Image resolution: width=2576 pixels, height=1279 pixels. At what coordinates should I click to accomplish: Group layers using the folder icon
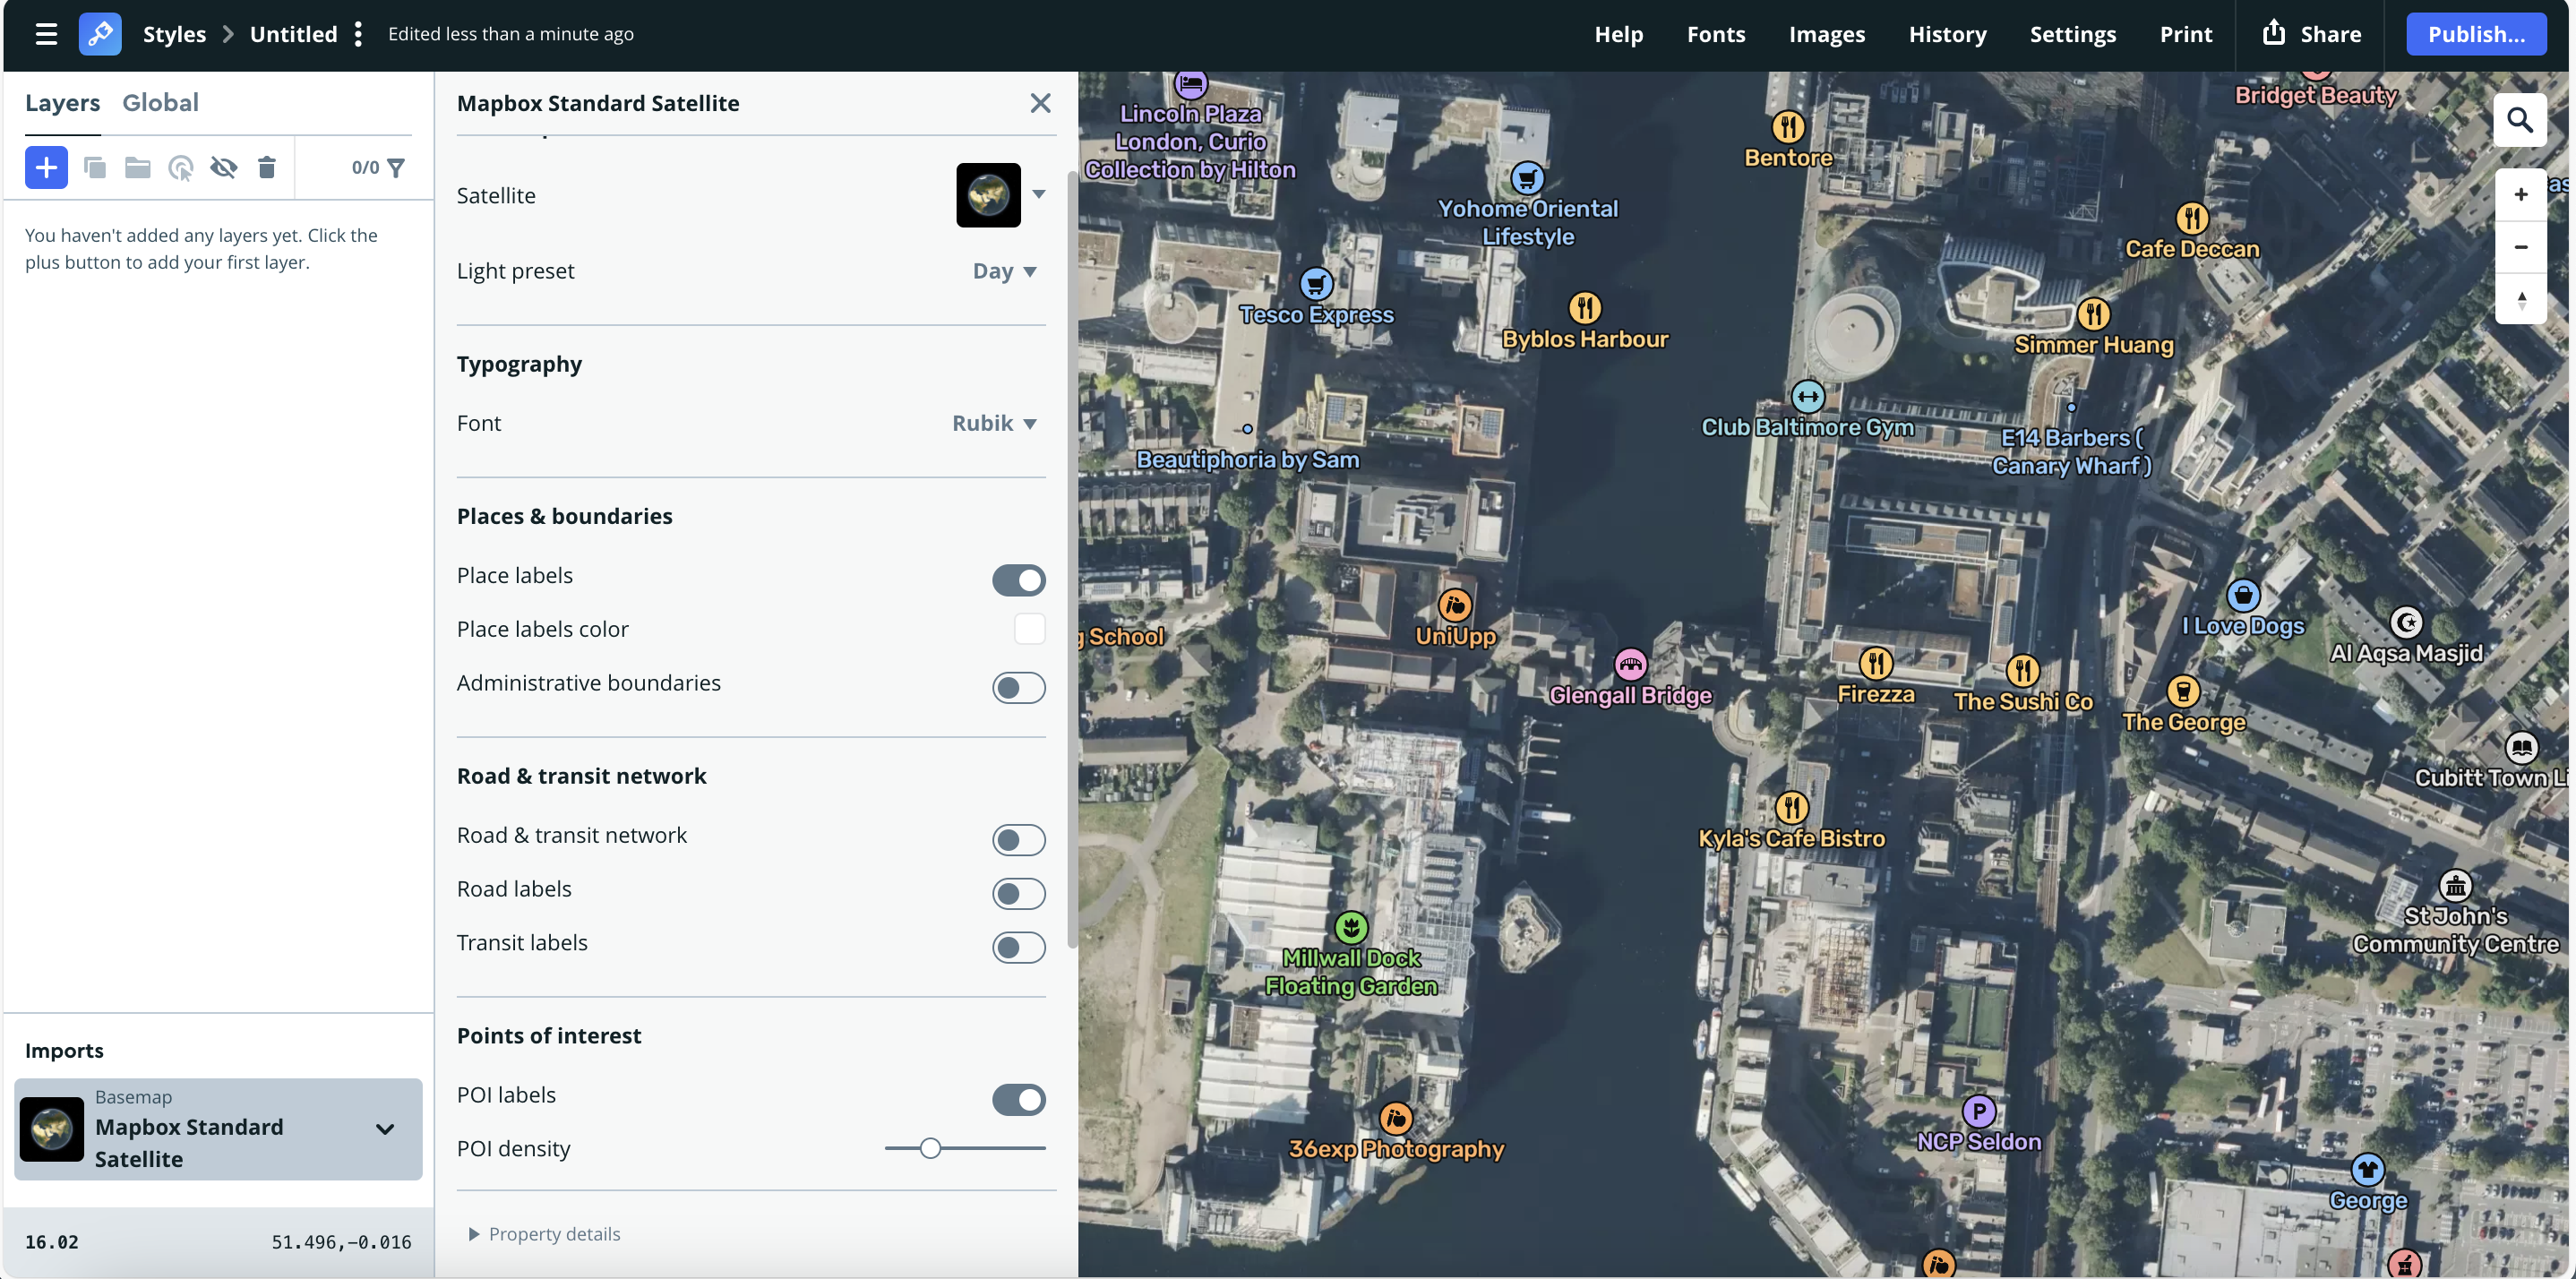click(137, 167)
